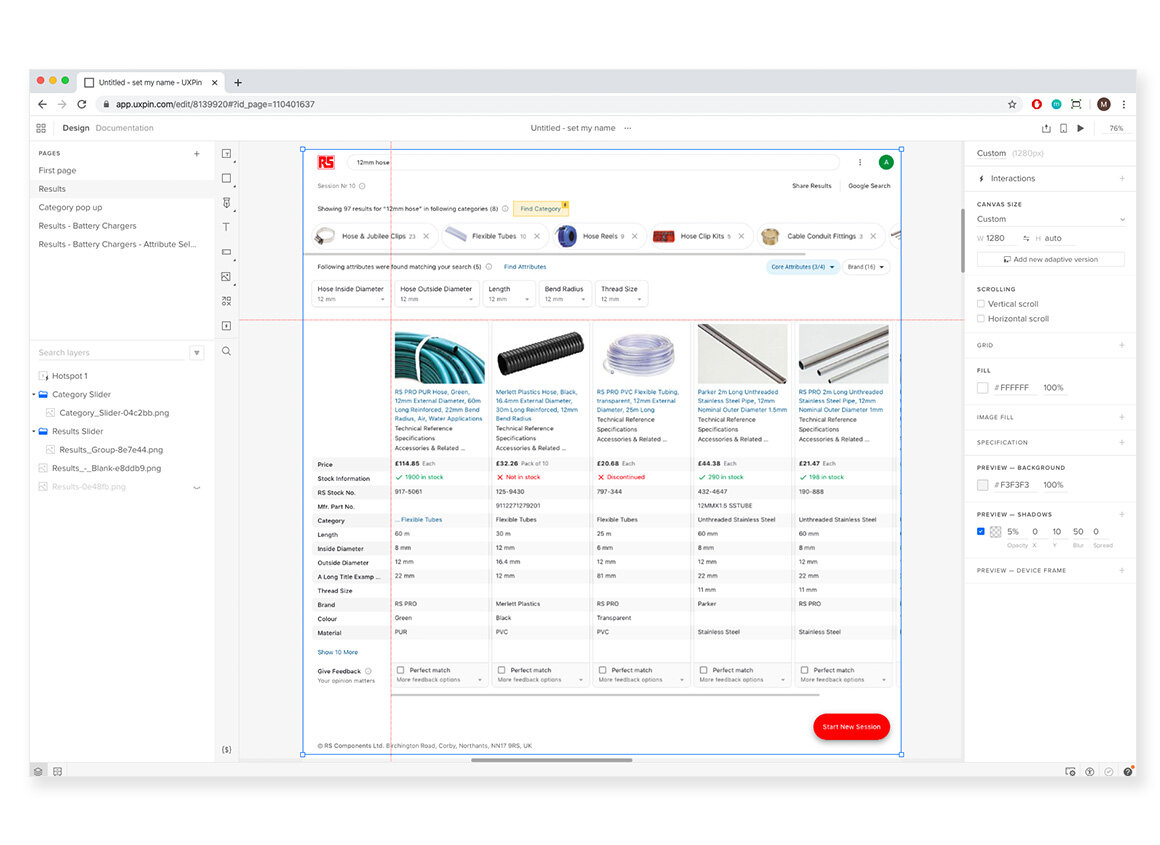This screenshot has width=1160, height=845.
Task: Click the Preview Background color swatch
Action: (982, 485)
